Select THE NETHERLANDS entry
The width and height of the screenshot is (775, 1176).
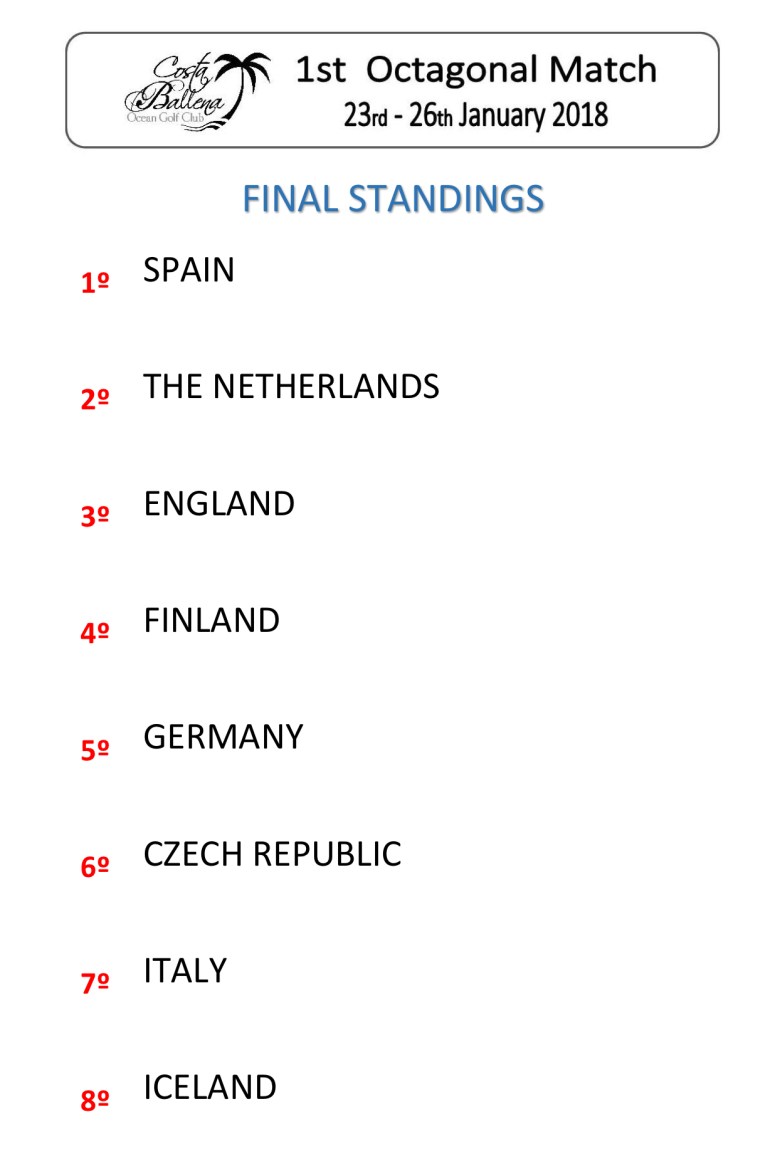(291, 387)
